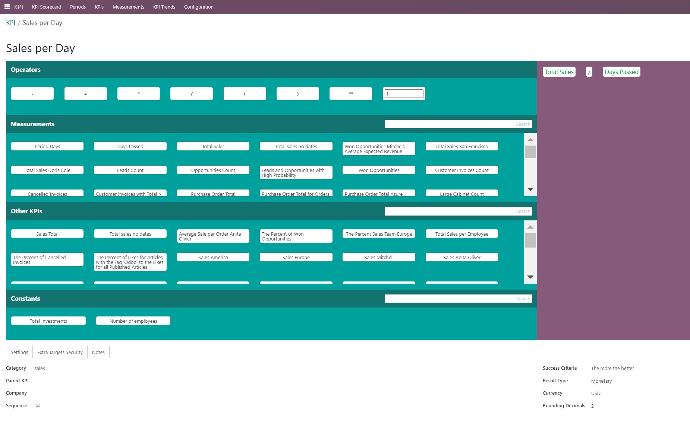The image size is (690, 427).
Task: Open the apps menu icon
Action: (x=7, y=7)
